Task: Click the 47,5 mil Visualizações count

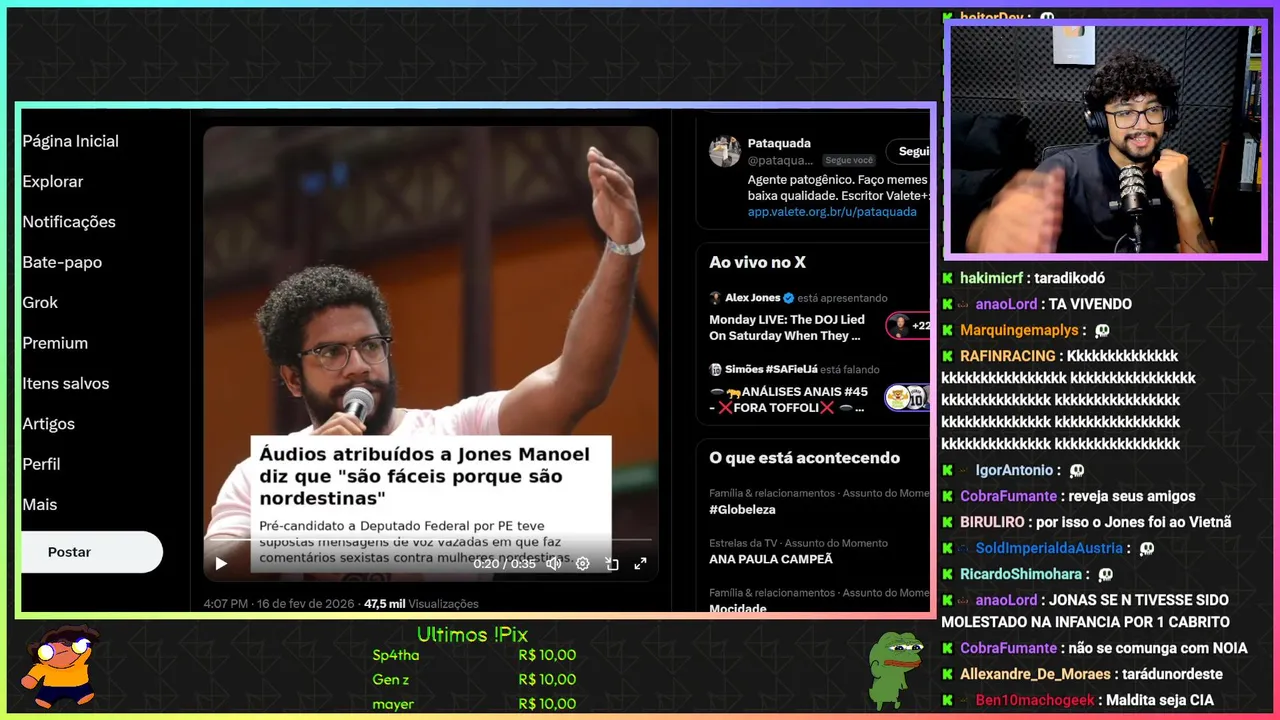Action: coord(421,604)
